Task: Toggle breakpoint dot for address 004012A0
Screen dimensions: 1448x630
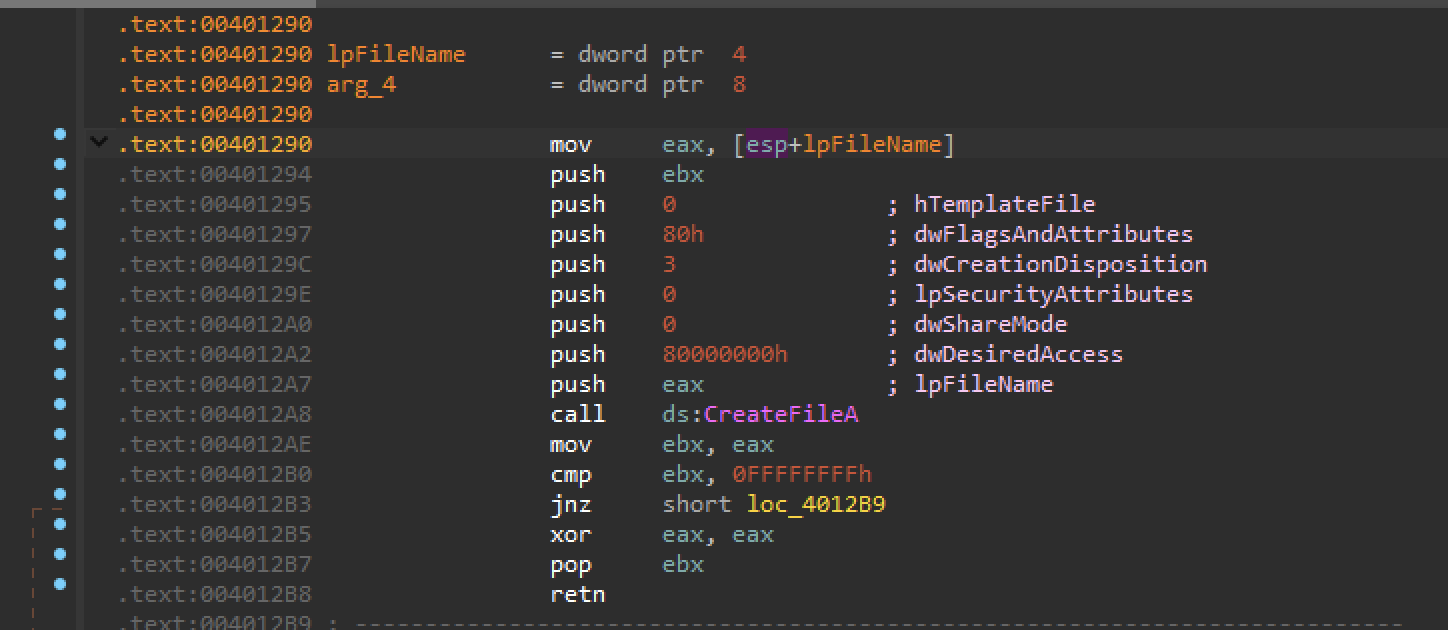Action: point(60,314)
